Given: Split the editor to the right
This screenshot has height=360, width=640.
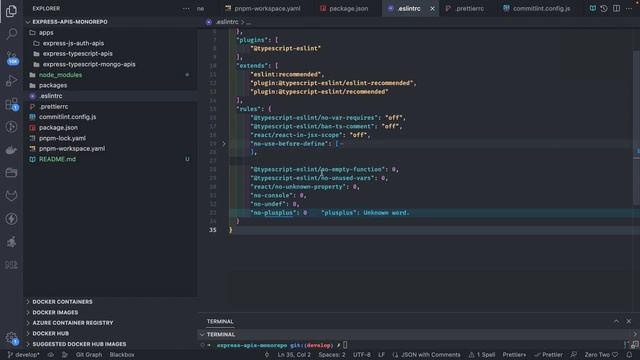Looking at the screenshot, I should click(x=616, y=8).
